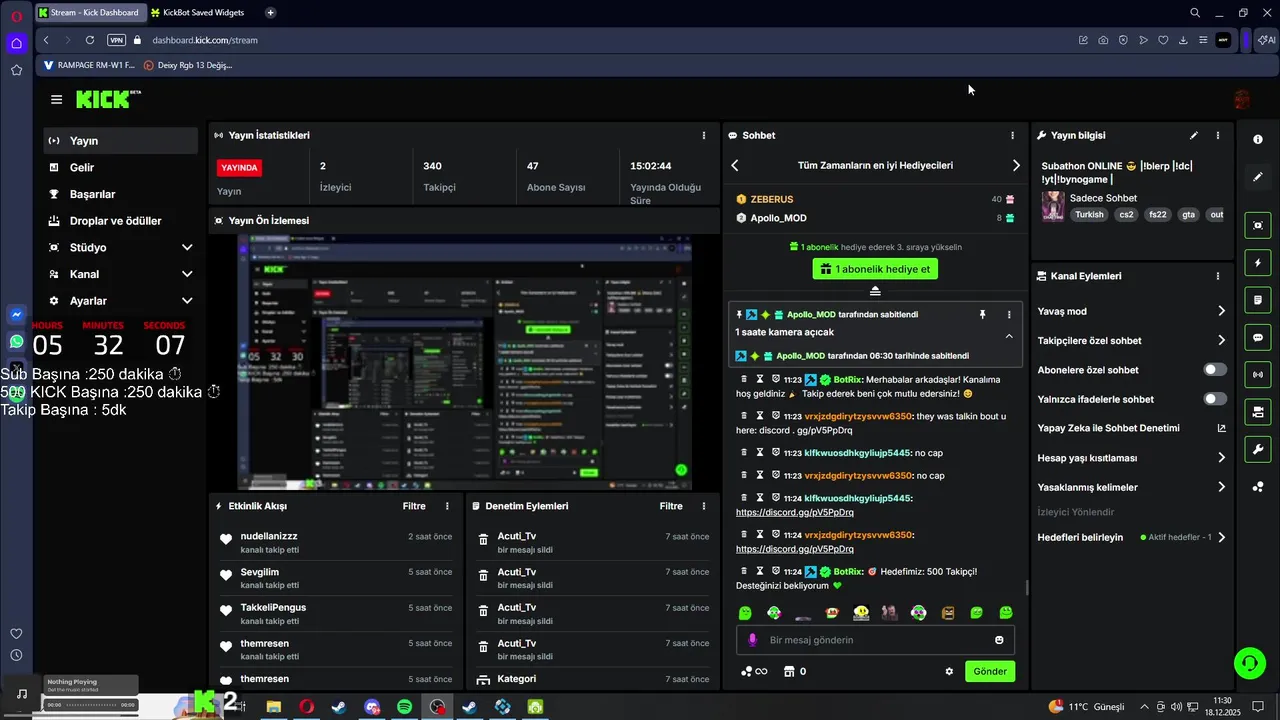
Task: Open Gelir in the sidebar
Action: (x=121, y=168)
